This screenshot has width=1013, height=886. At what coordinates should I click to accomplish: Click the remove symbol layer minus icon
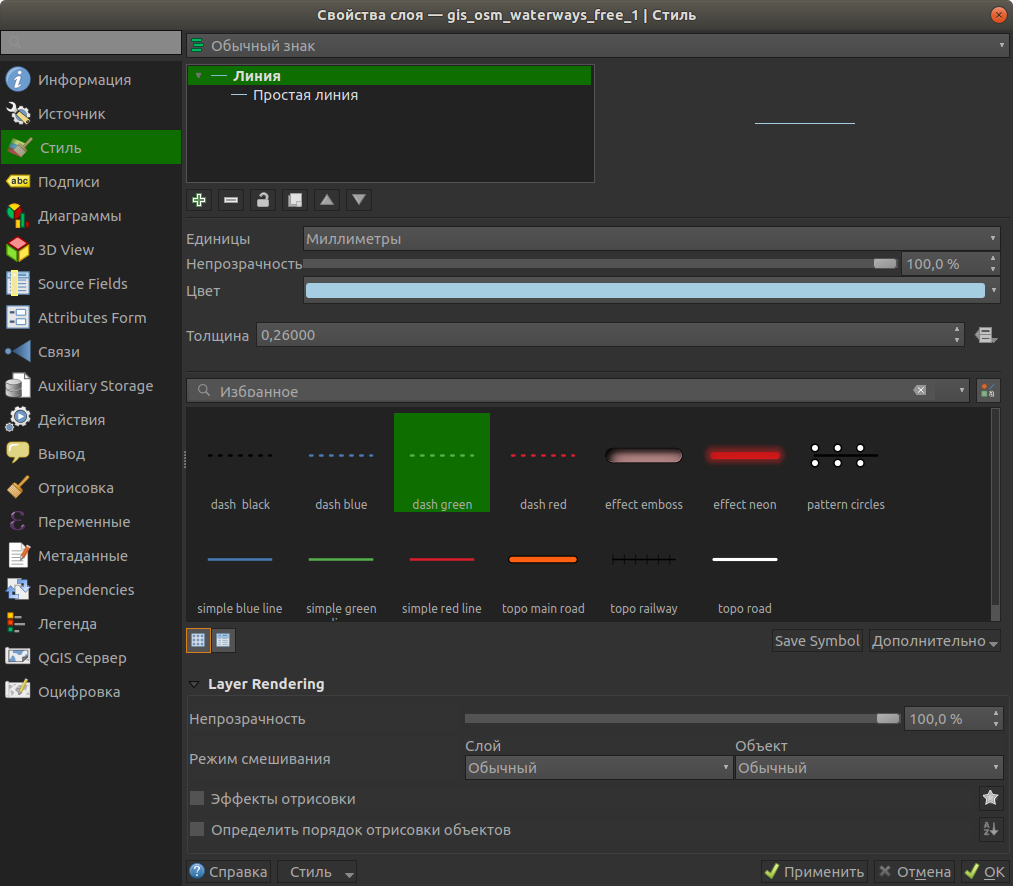click(x=231, y=200)
